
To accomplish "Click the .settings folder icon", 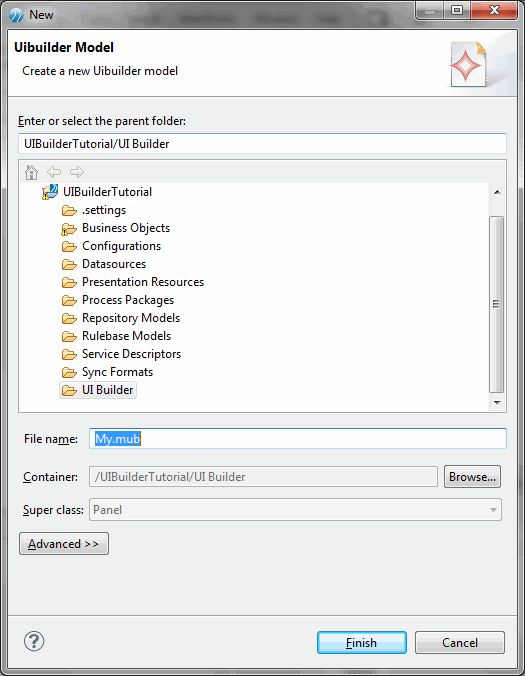I will [x=69, y=210].
